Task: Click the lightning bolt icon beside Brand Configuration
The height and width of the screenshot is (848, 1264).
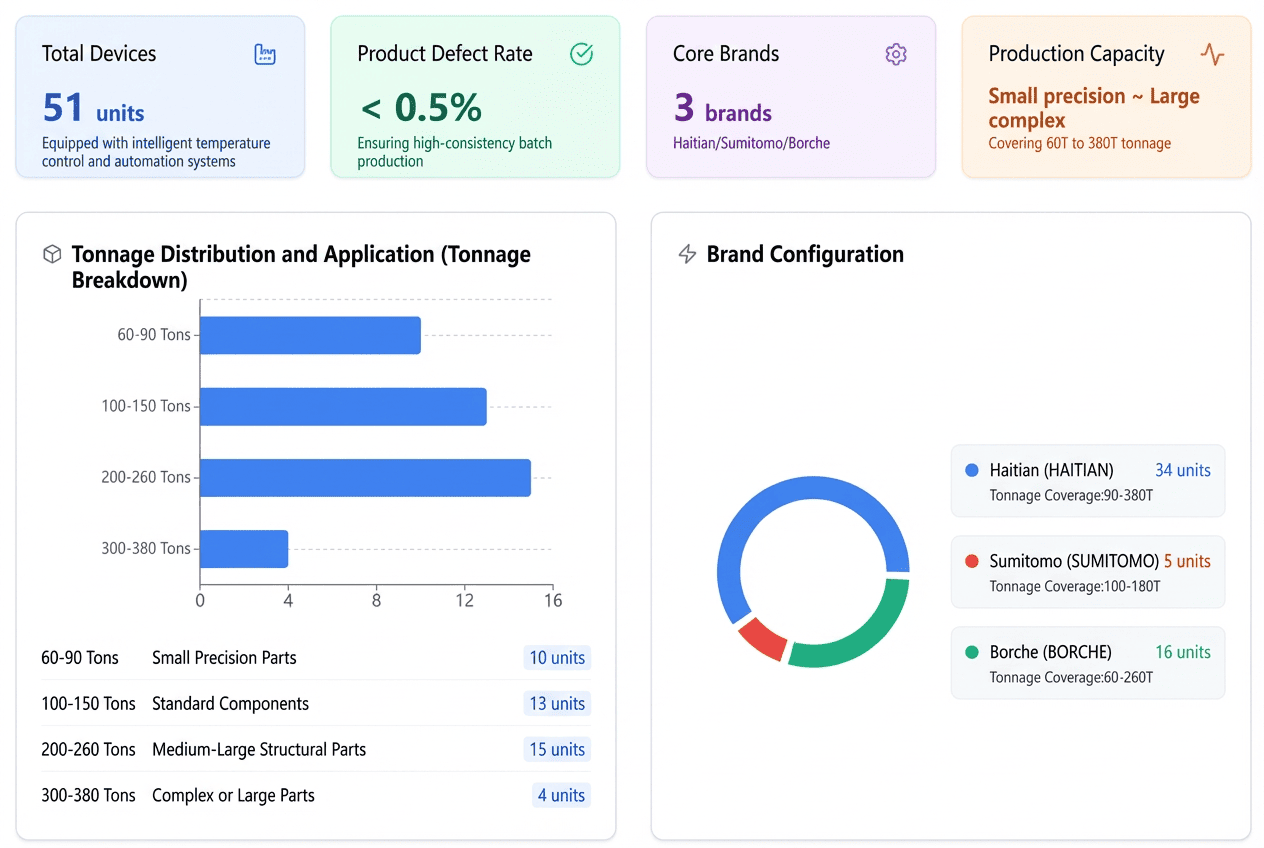Action: point(687,255)
